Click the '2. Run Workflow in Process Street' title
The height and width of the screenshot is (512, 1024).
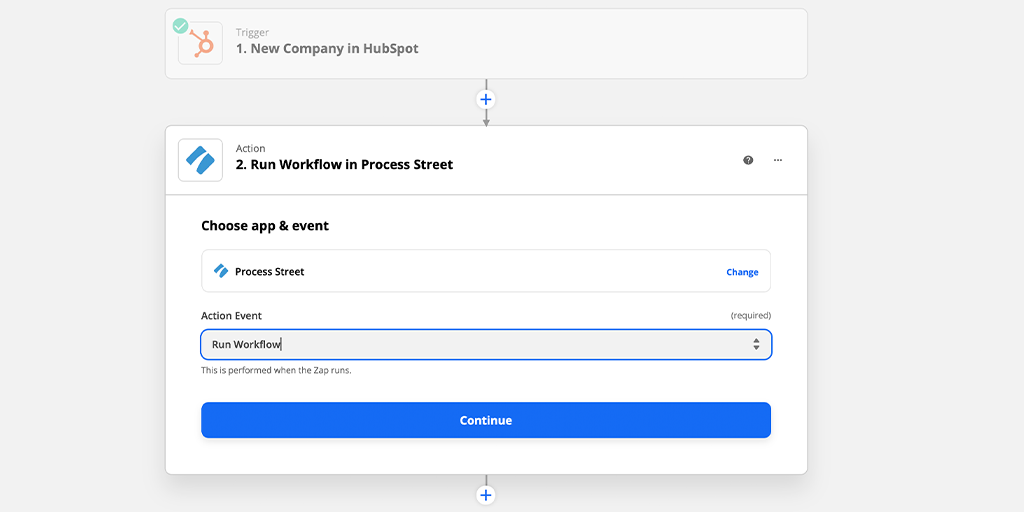[344, 165]
